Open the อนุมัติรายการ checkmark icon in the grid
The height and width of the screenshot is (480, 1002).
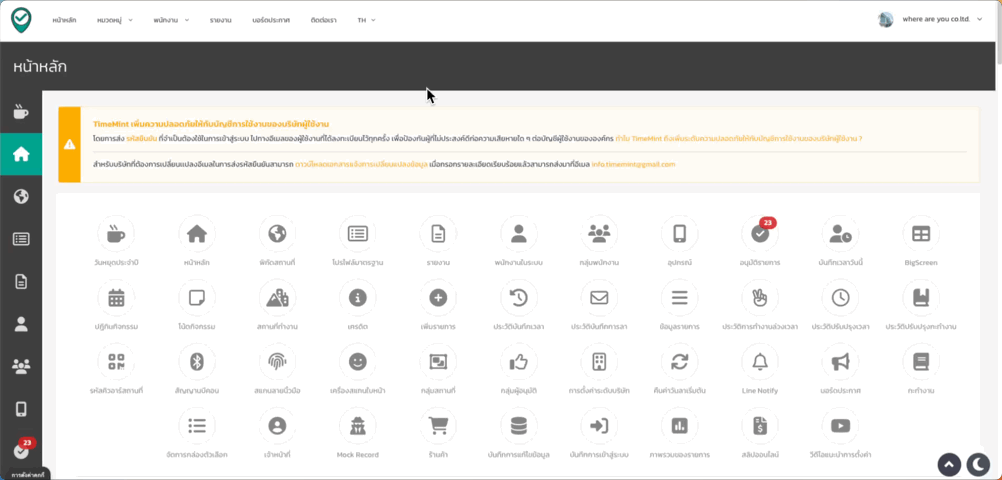pos(760,234)
